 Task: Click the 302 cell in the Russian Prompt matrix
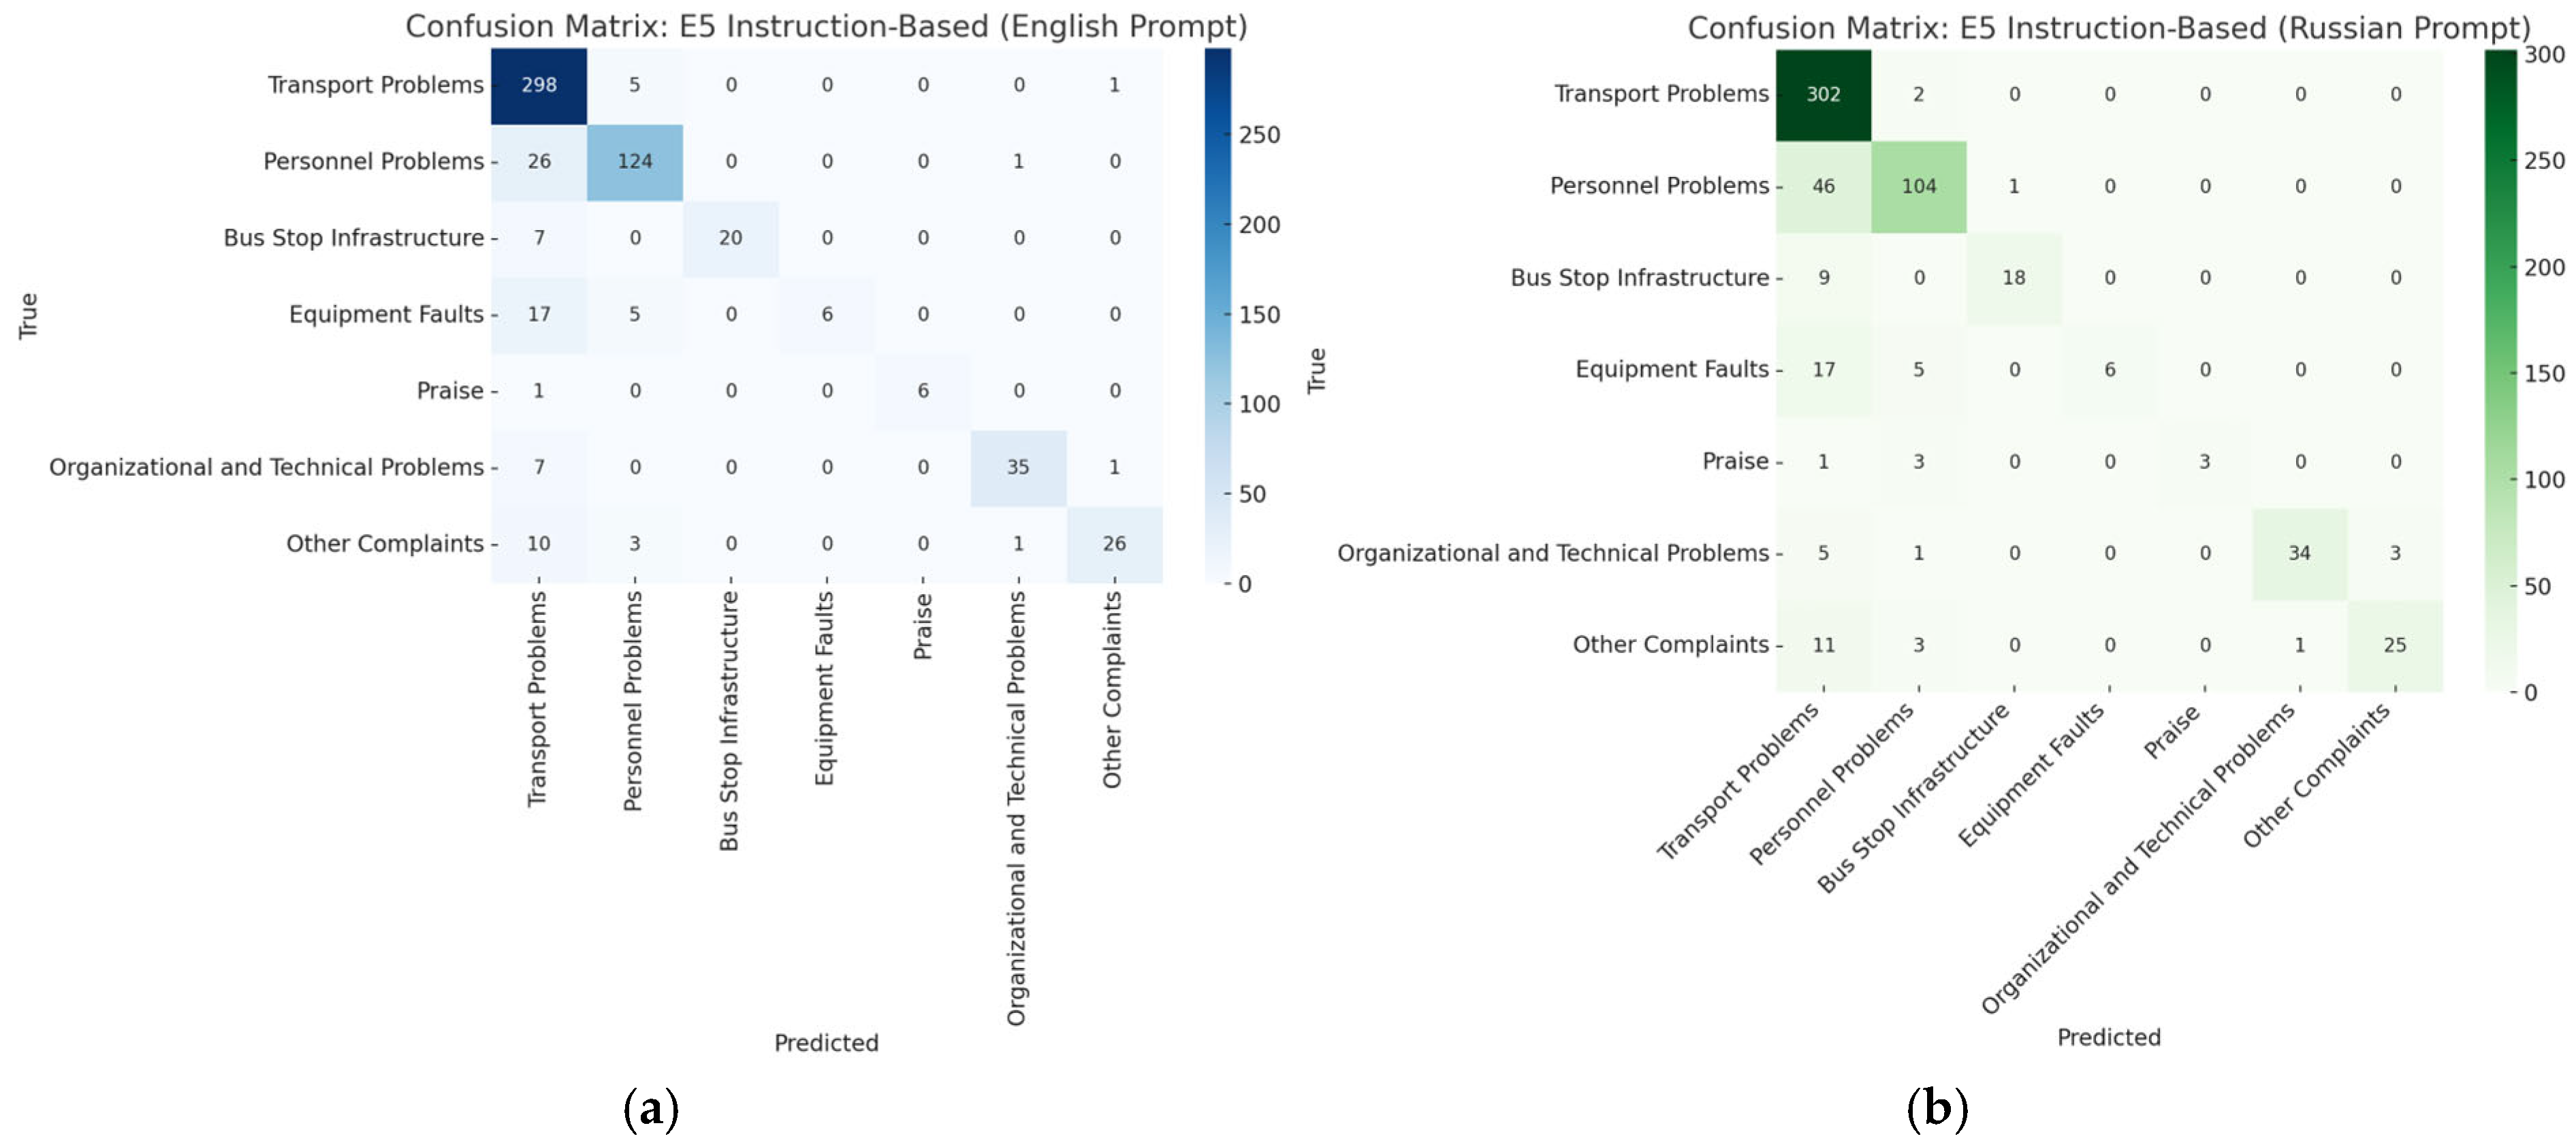pos(1822,94)
